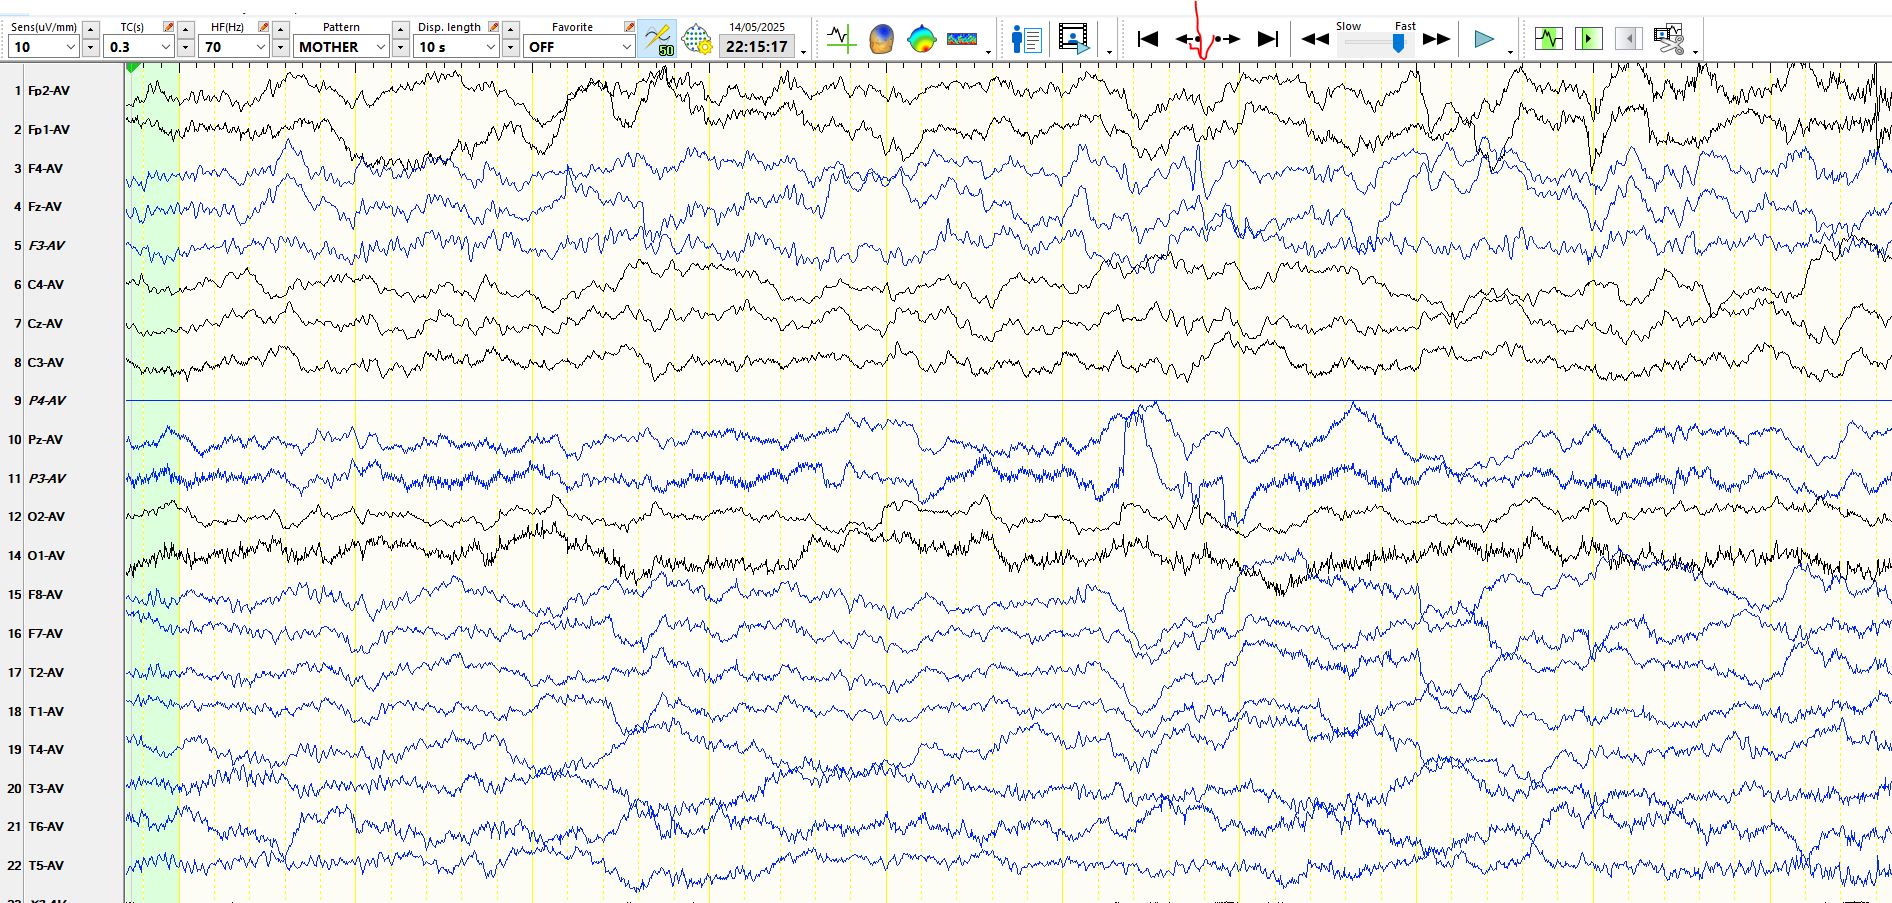Screen dimensions: 1892x903
Task: Click the green event marker atop the trace
Action: pos(133,67)
